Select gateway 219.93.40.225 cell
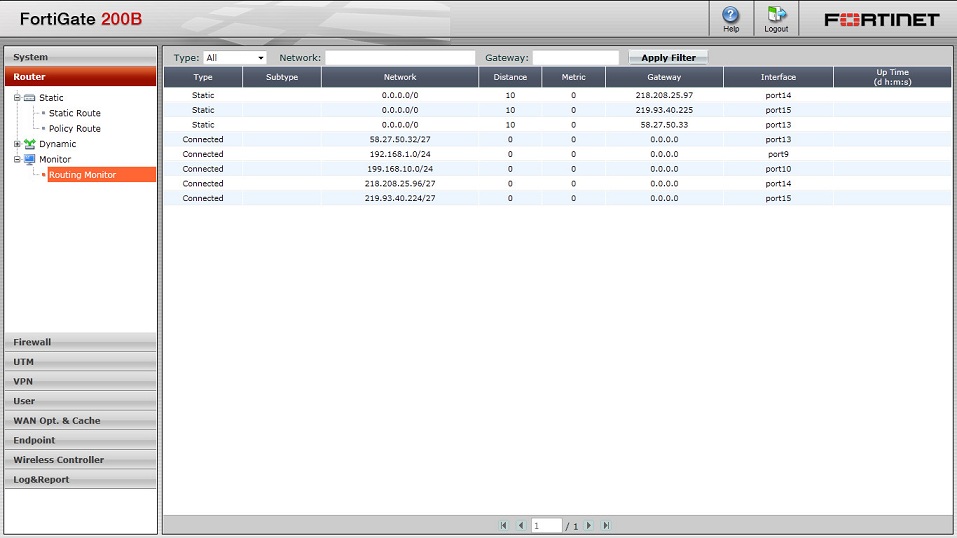Viewport: 957px width, 538px height. click(x=664, y=110)
